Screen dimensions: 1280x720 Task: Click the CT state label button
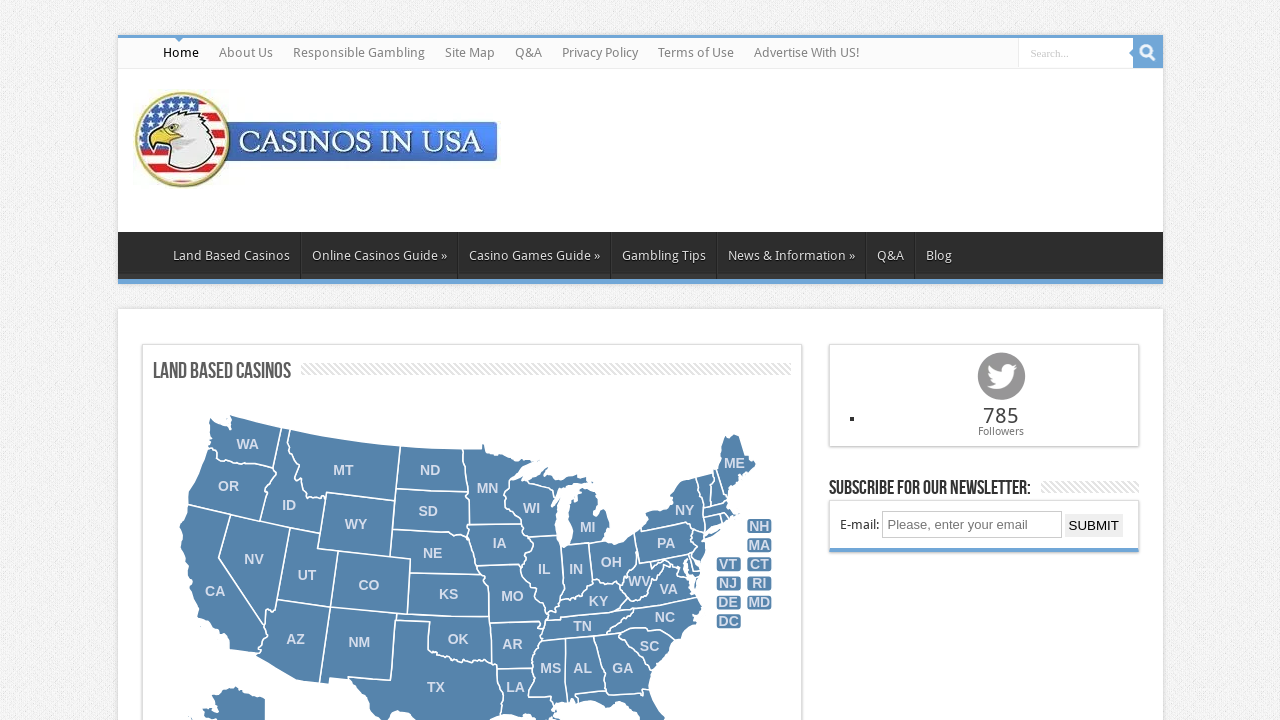759,564
